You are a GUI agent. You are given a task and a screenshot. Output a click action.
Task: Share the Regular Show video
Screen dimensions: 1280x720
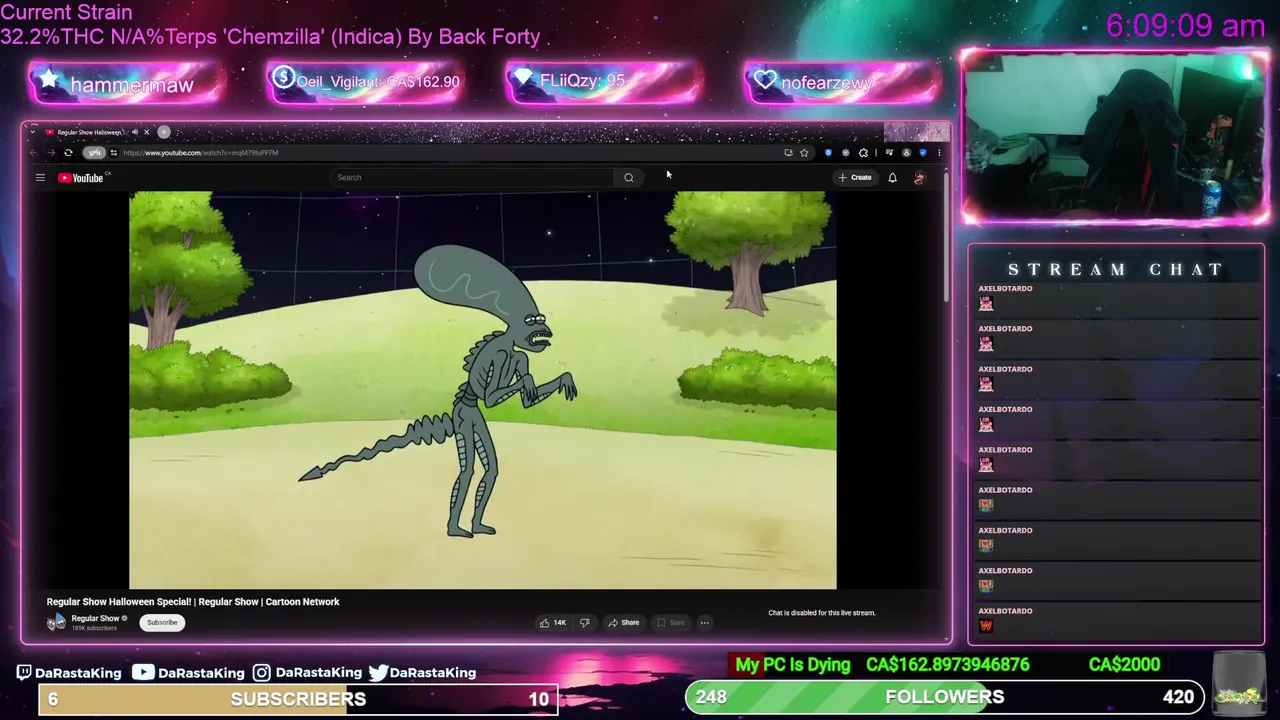pos(624,622)
